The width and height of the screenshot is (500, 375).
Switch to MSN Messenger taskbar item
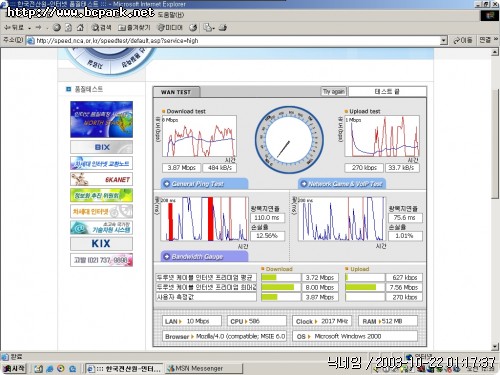pos(204,368)
